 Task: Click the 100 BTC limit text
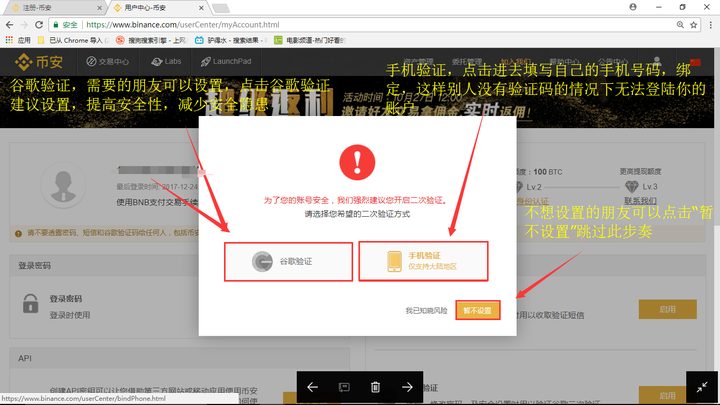(x=547, y=172)
